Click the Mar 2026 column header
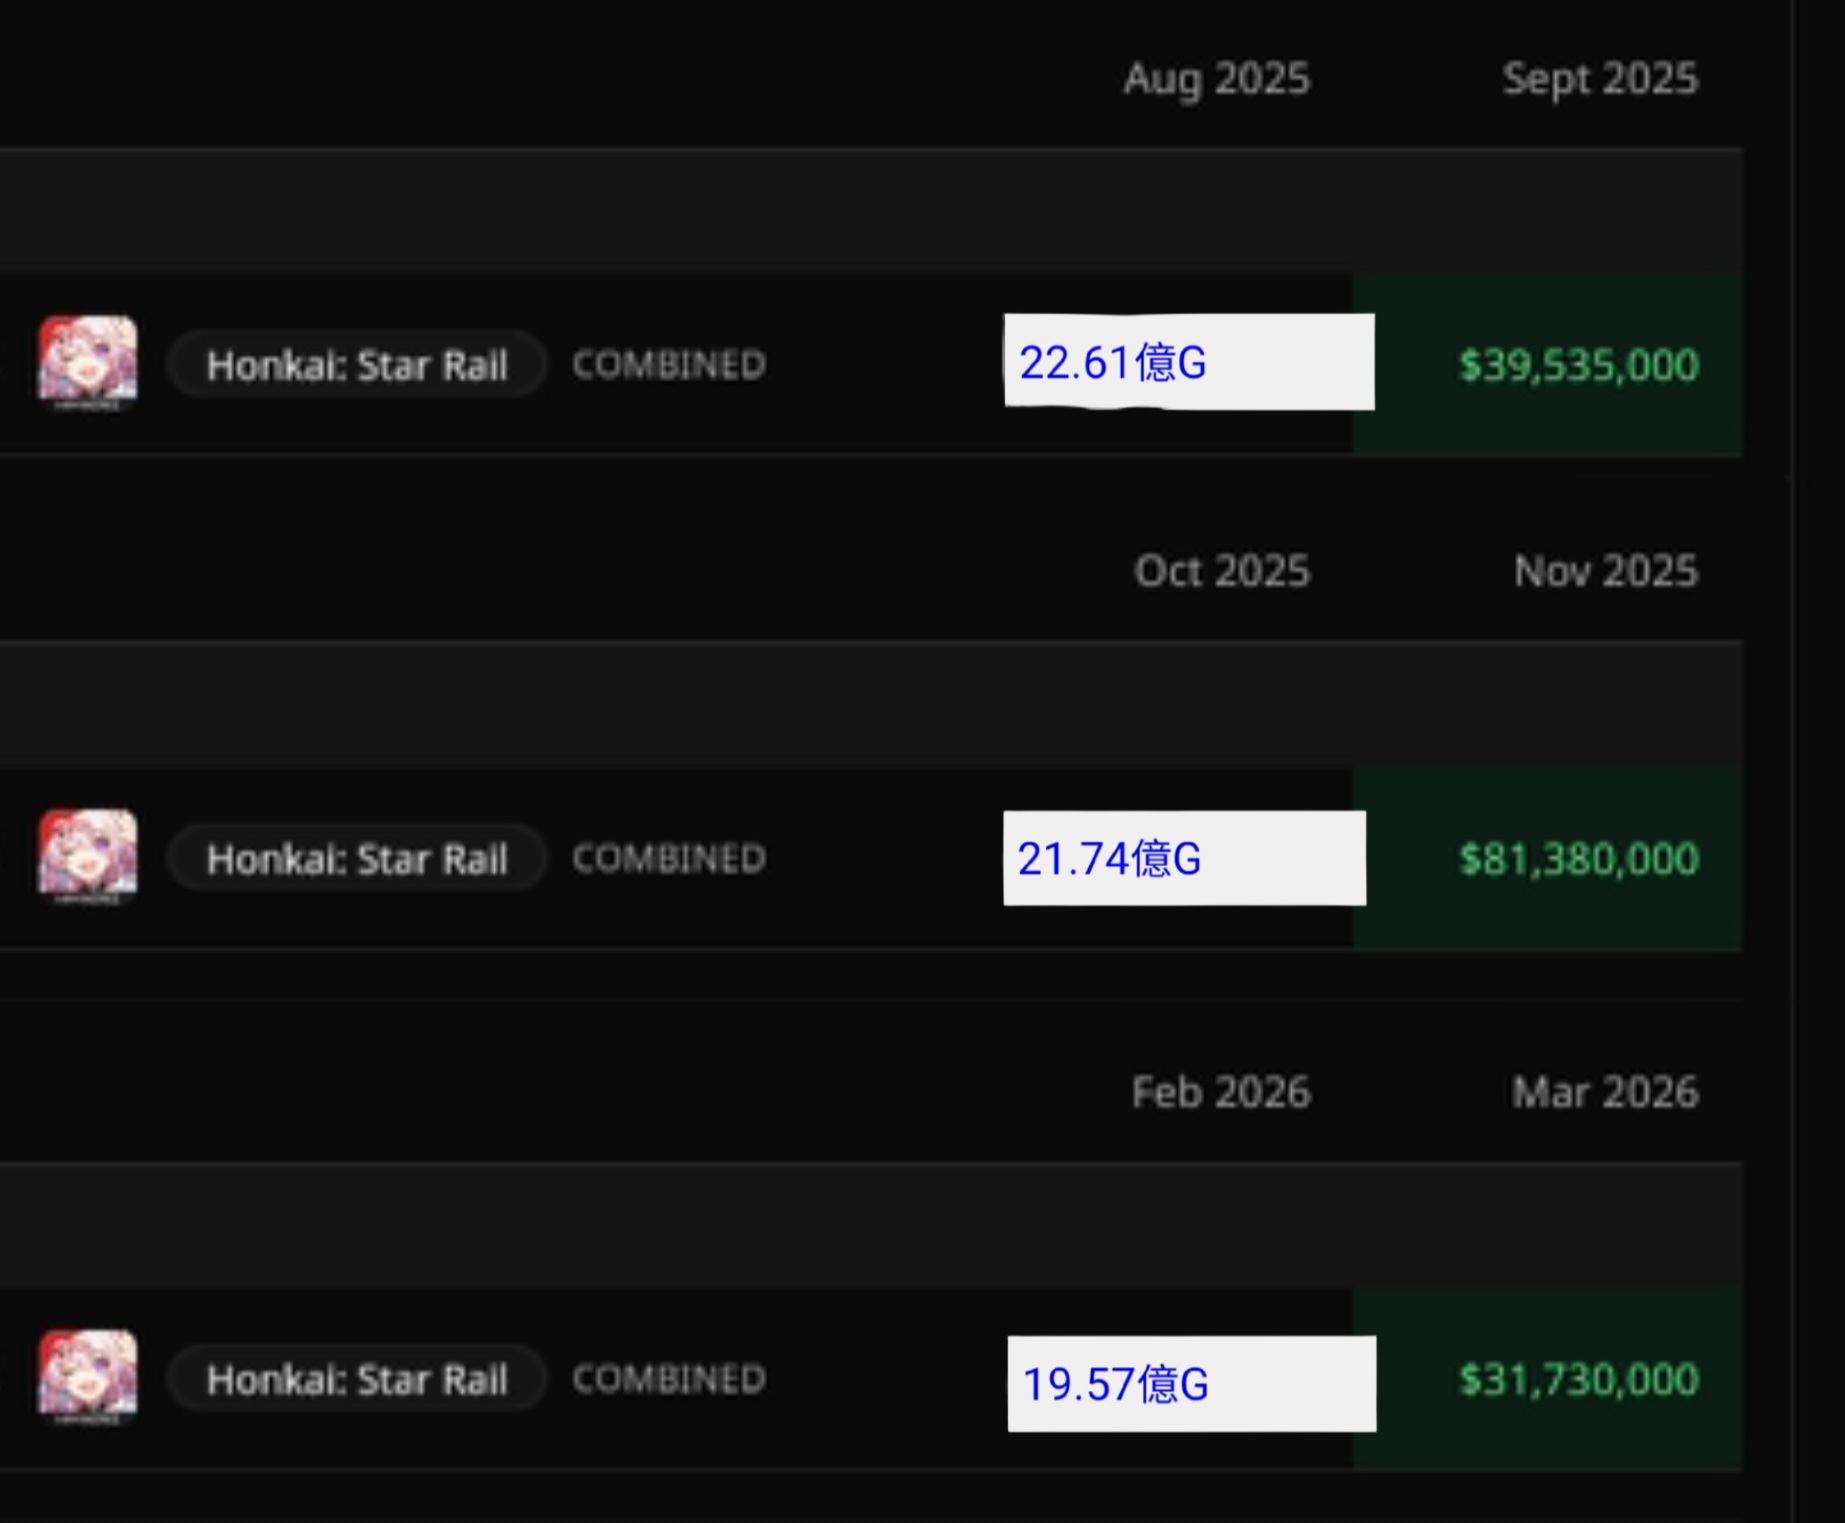Screen dimensions: 1845x1523 (x=1605, y=1092)
